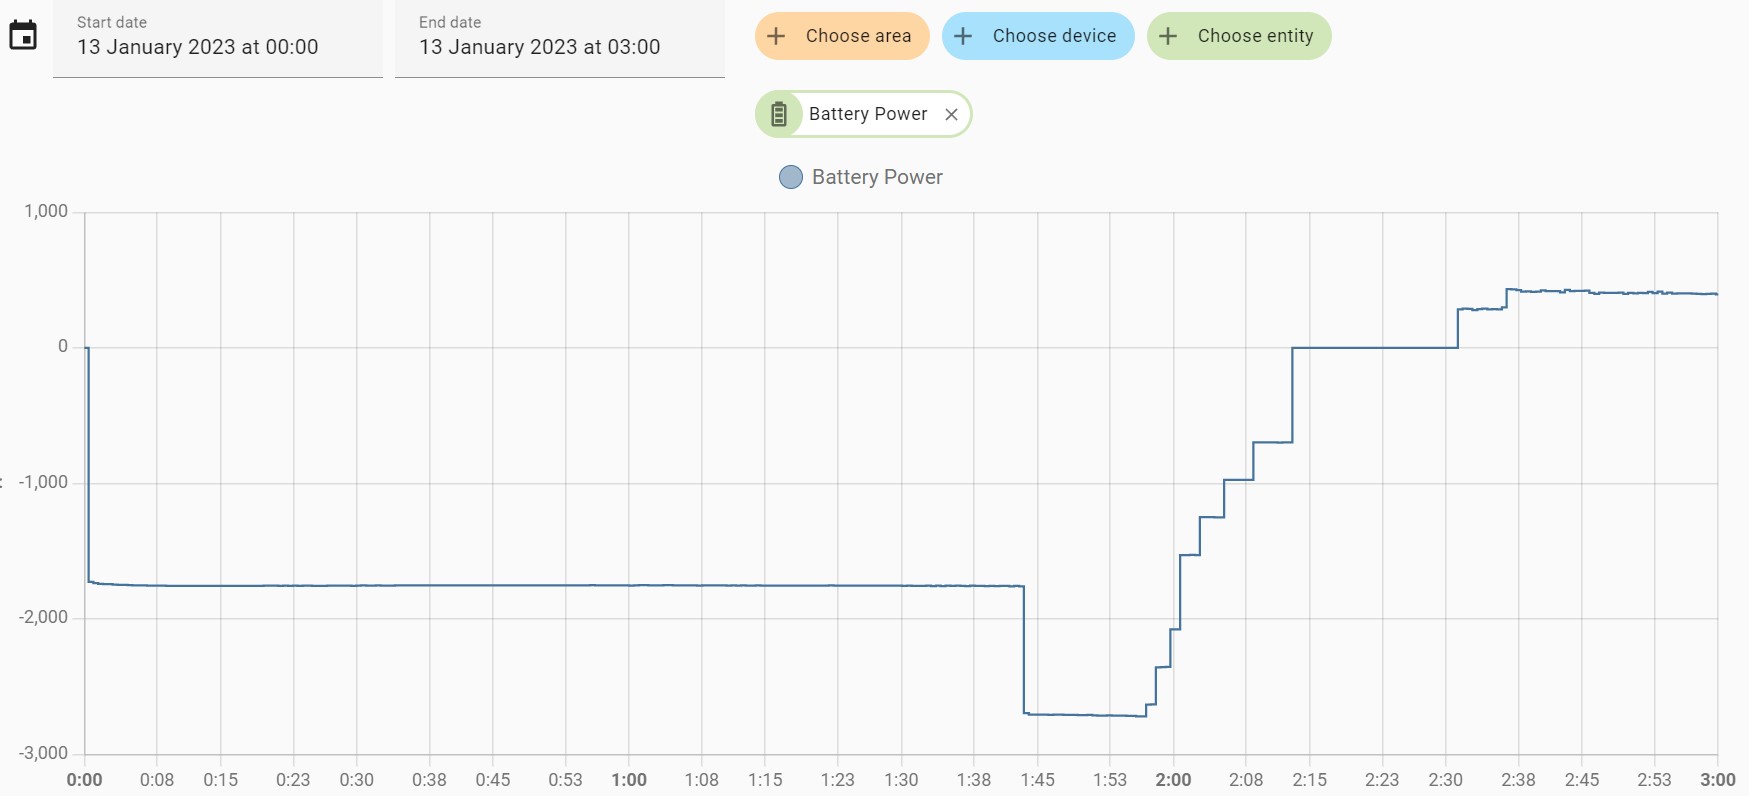Click the plus icon on Choose area
The height and width of the screenshot is (796, 1749).
point(776,36)
